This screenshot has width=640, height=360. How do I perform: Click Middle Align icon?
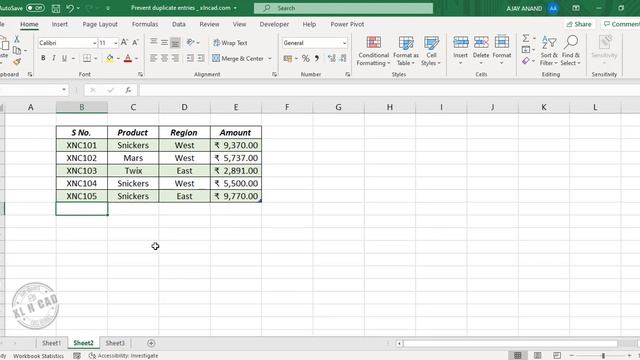point(164,42)
